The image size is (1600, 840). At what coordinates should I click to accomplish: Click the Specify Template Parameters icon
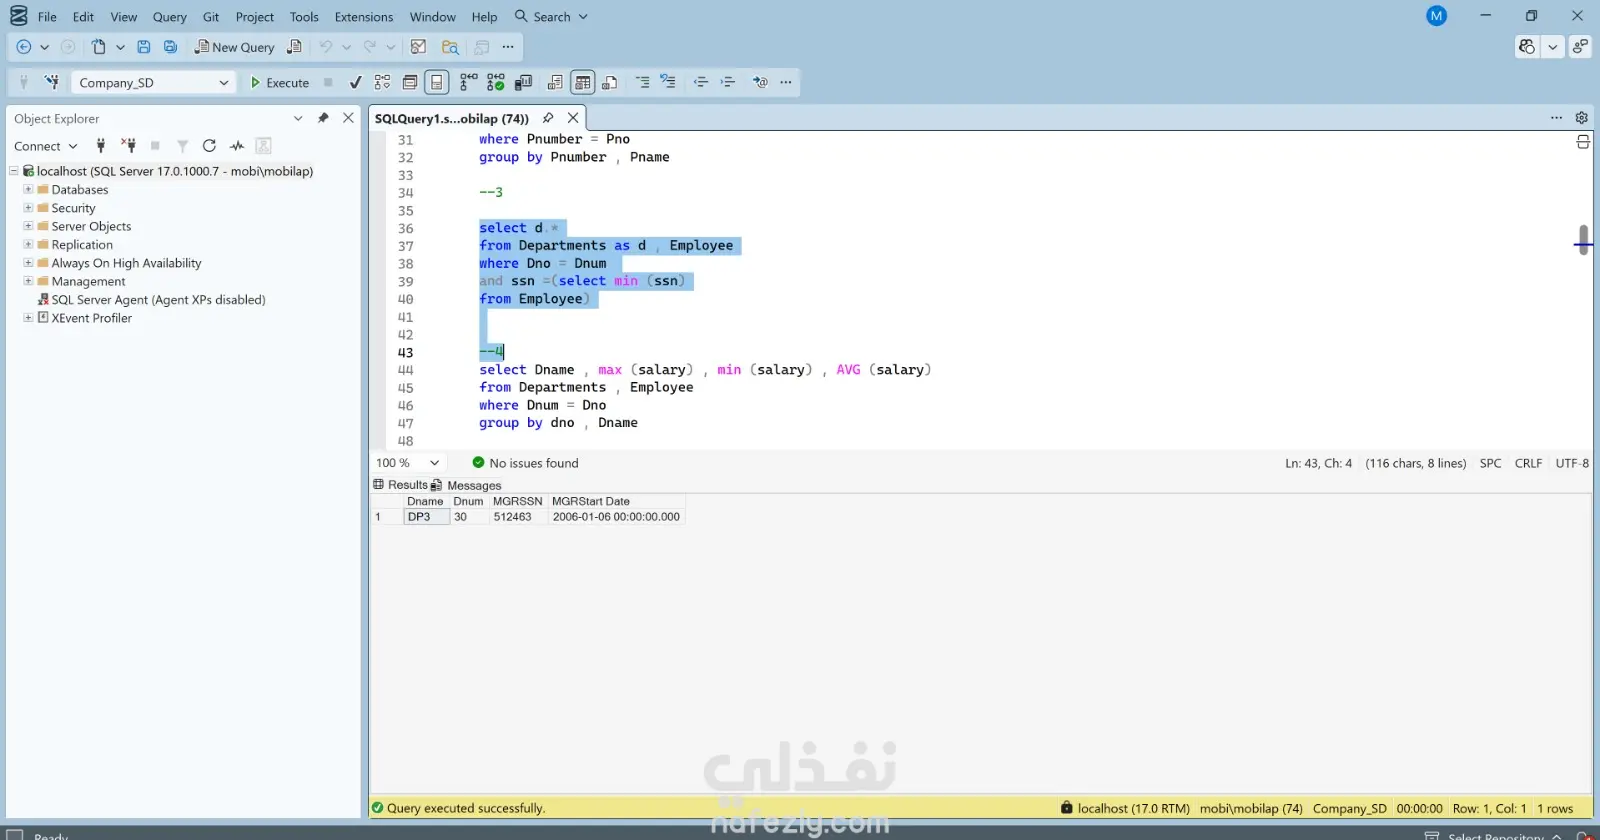tap(760, 82)
